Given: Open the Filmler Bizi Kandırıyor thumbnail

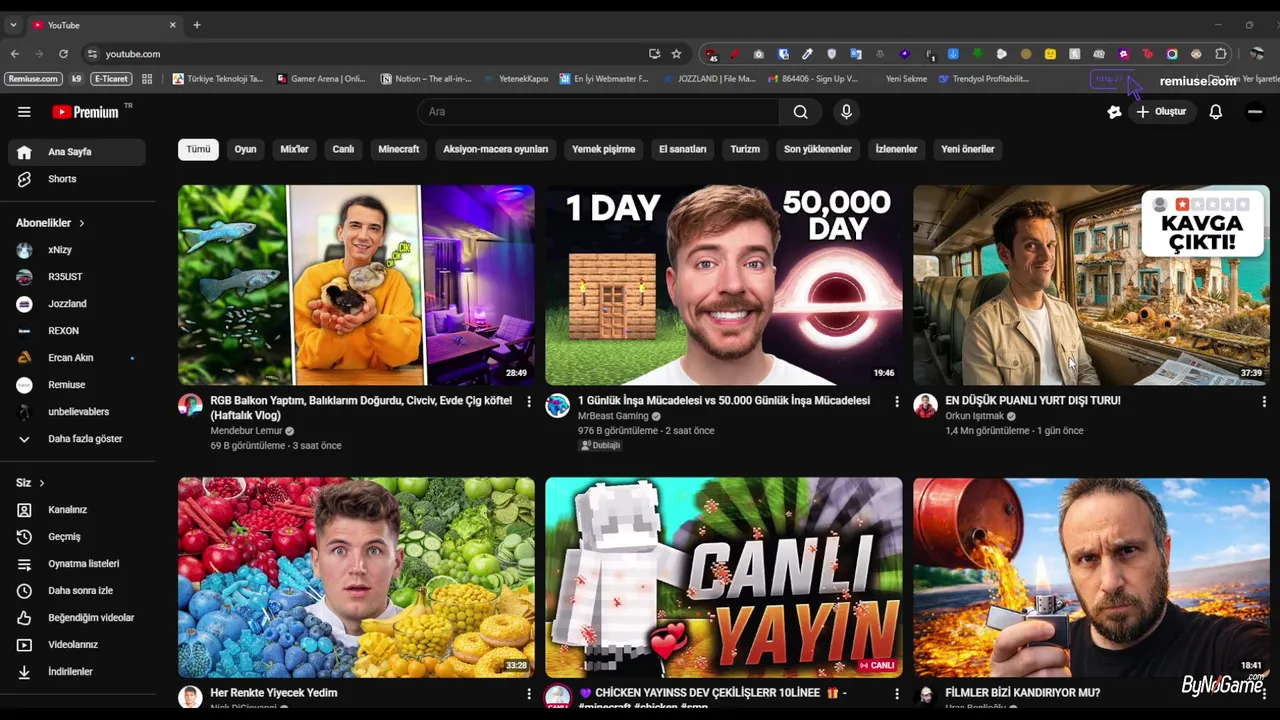Looking at the screenshot, I should pos(1091,577).
